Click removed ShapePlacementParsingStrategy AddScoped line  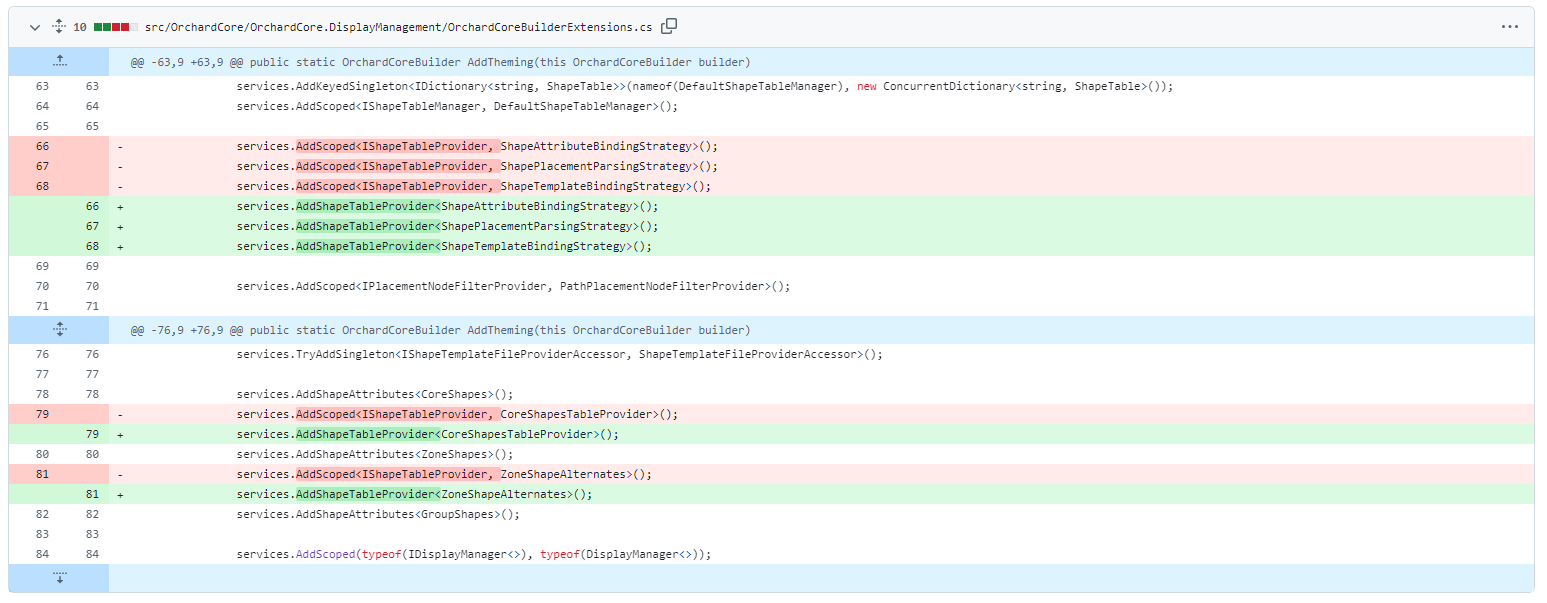(x=477, y=166)
